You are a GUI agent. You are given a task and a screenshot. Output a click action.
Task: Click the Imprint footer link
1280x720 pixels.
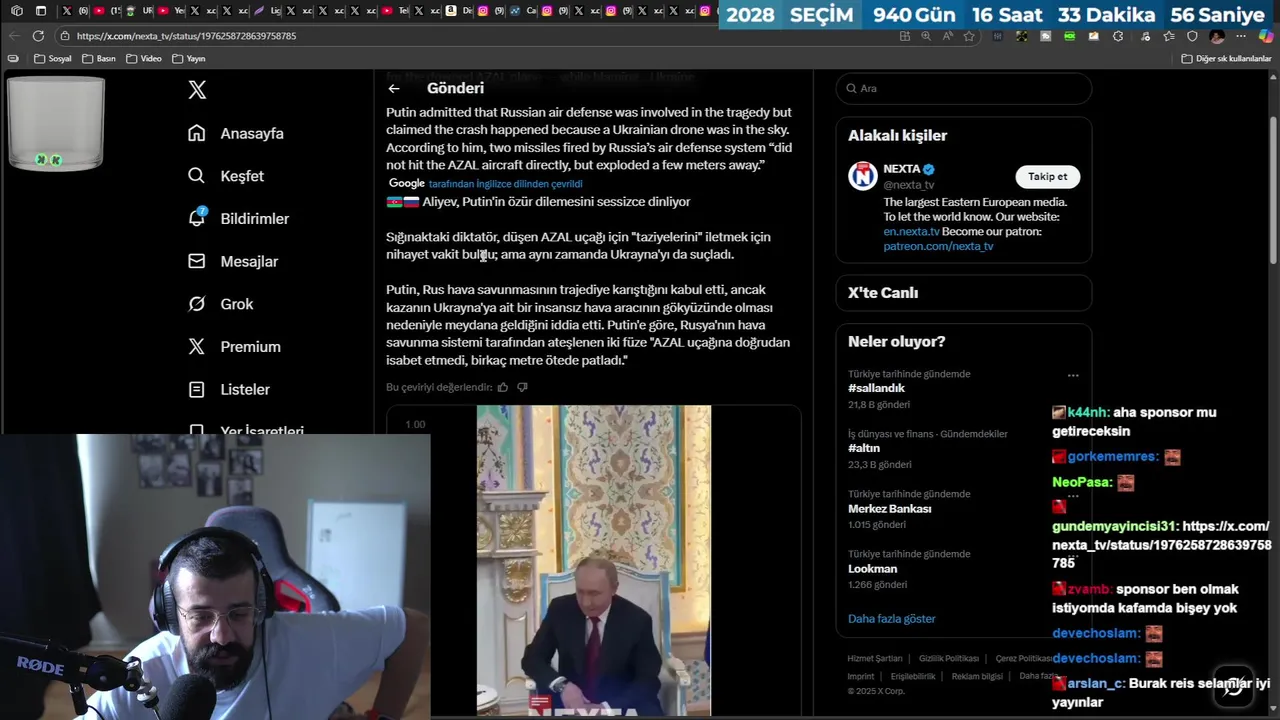click(x=861, y=676)
